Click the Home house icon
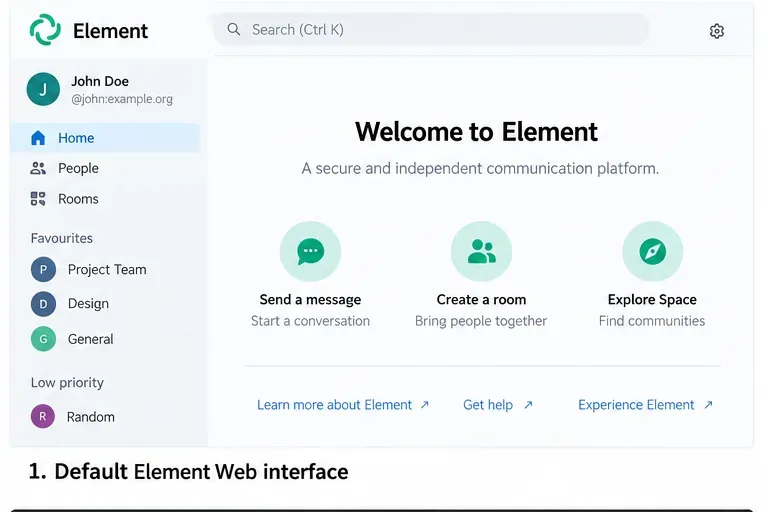The width and height of the screenshot is (768, 512). pyautogui.click(x=38, y=138)
